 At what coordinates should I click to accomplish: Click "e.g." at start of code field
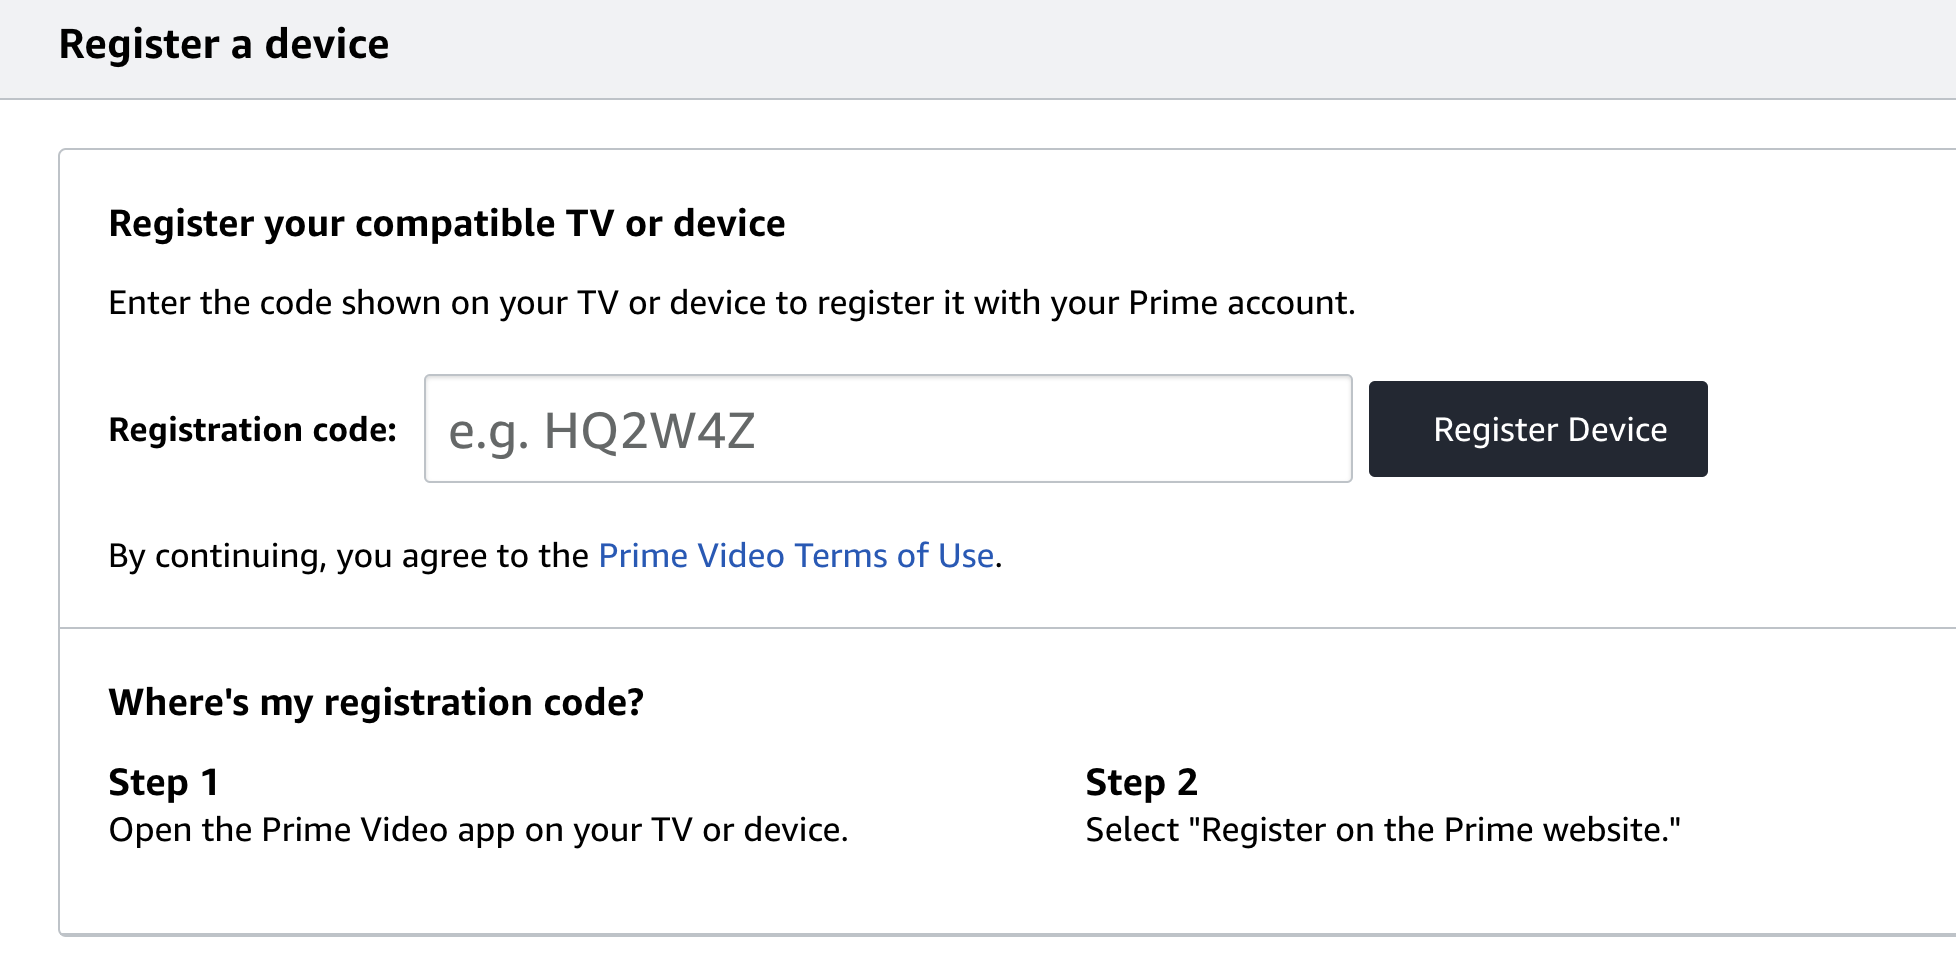488,431
